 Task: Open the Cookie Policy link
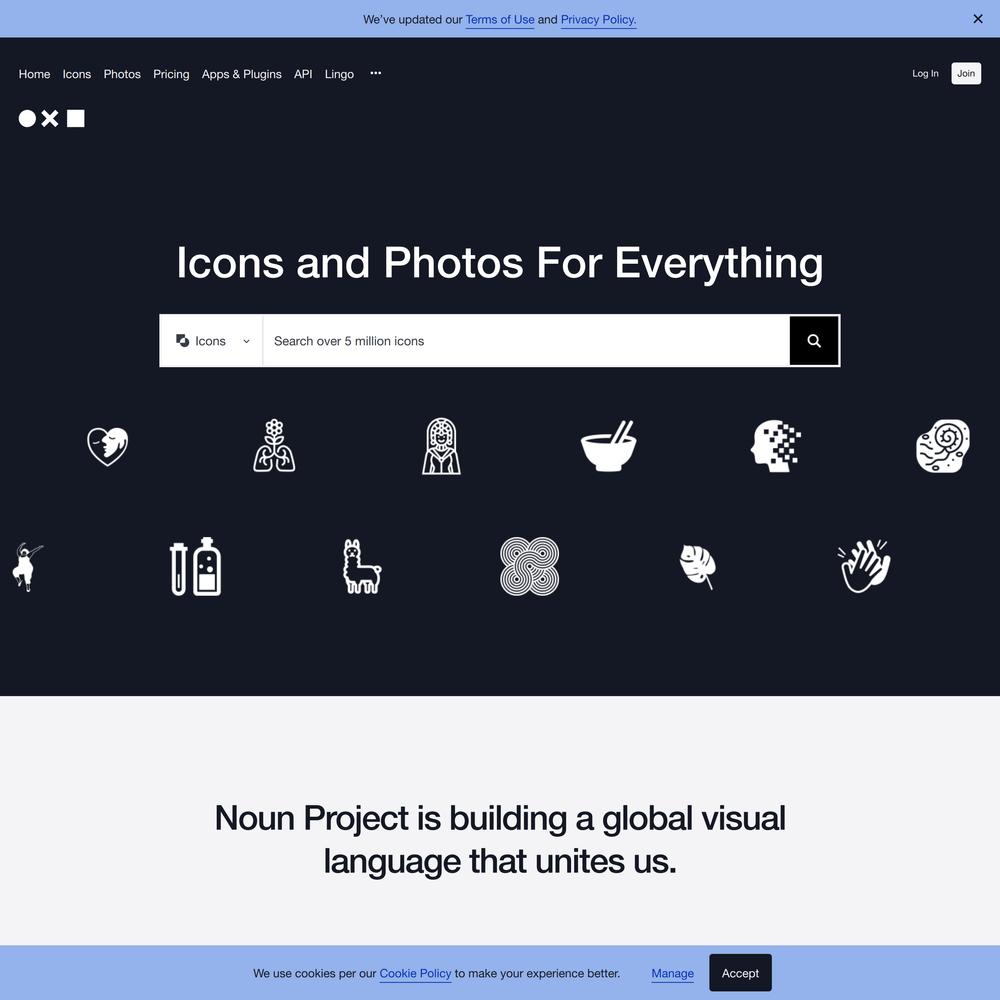415,973
